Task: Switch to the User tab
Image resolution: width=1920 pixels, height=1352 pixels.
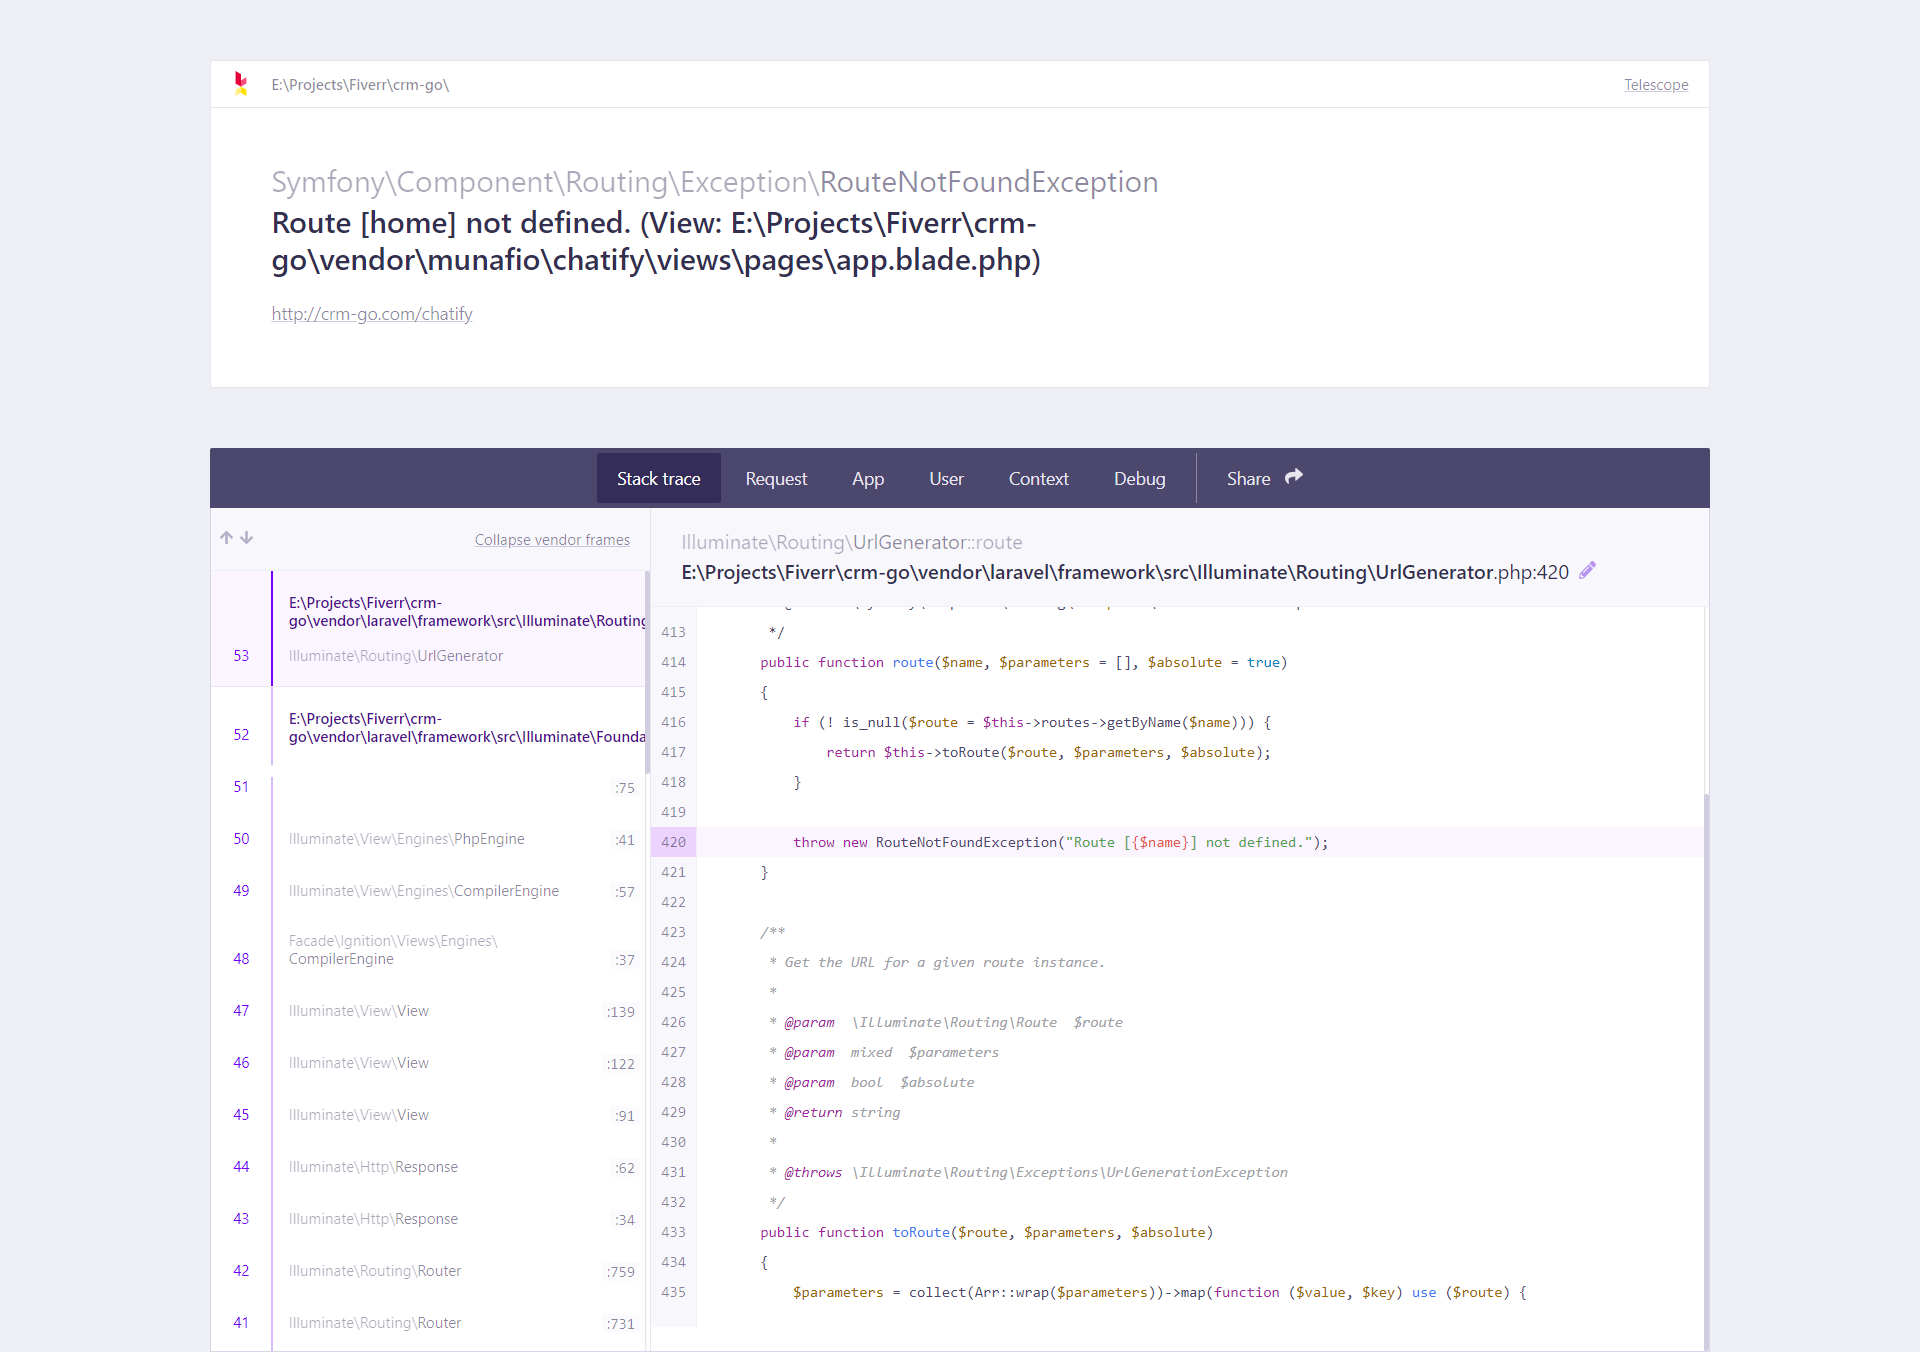Action: click(945, 478)
